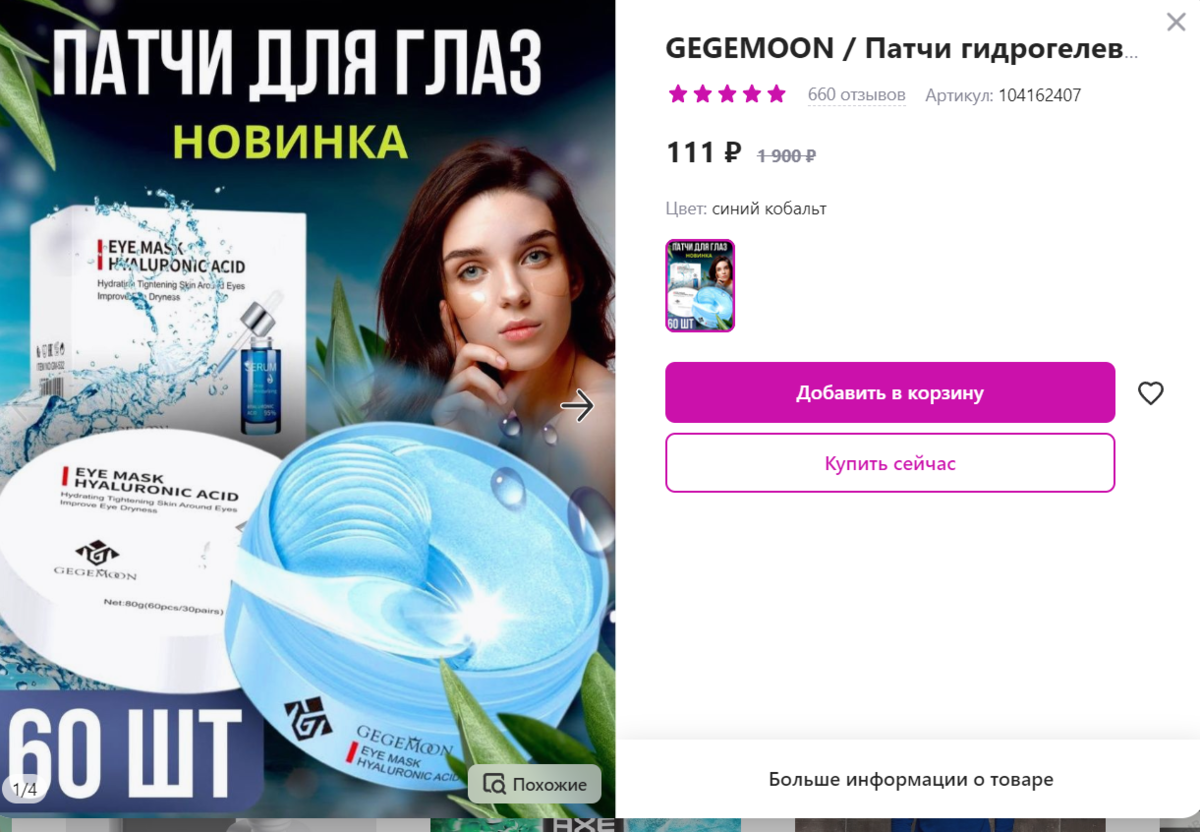Select the синий кобальт color thumbnail
The width and height of the screenshot is (1200, 832).
pos(700,286)
